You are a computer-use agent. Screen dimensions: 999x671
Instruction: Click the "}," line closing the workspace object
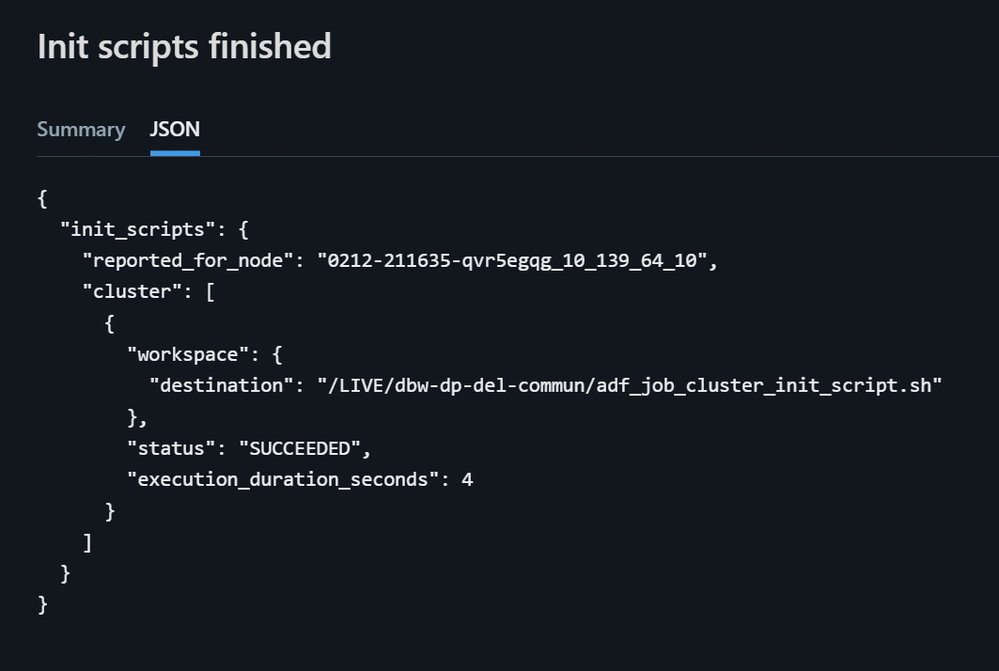pyautogui.click(x=137, y=417)
